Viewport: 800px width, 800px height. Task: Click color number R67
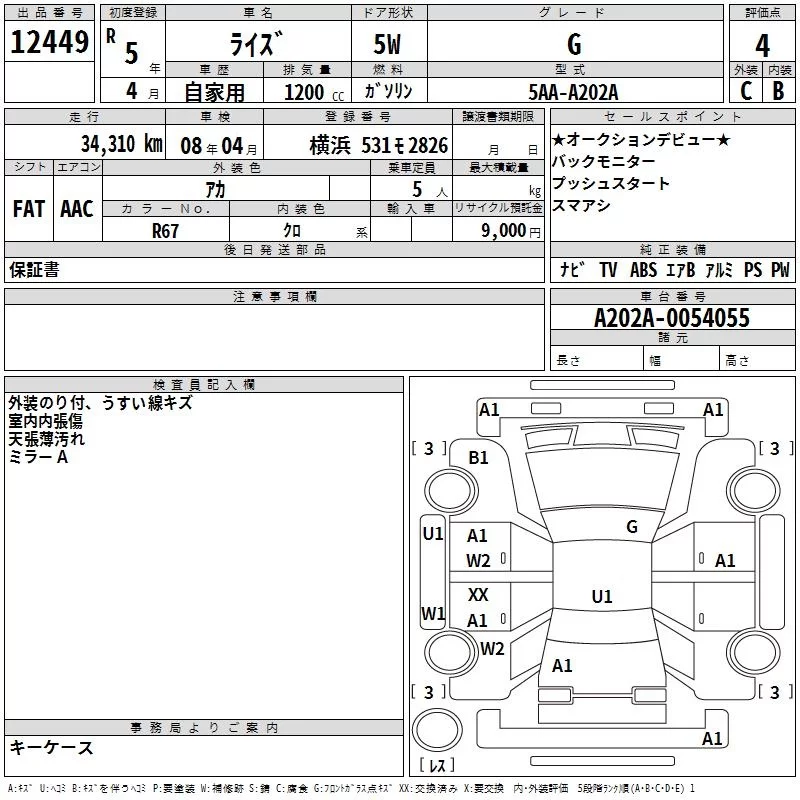(x=165, y=231)
